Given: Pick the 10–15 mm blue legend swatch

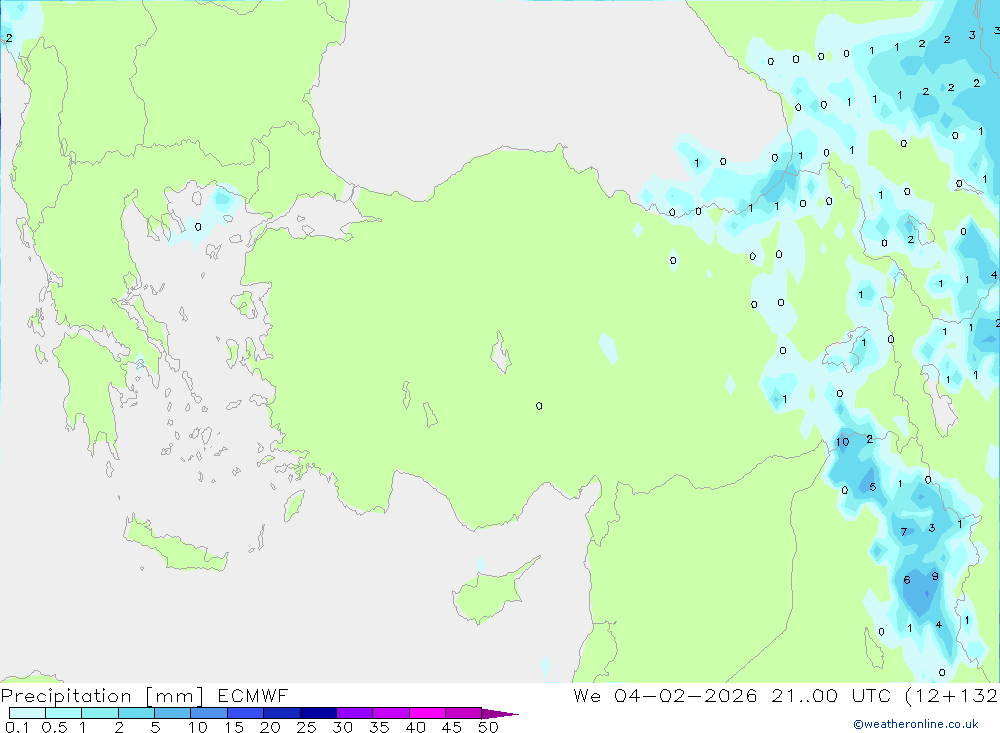Looking at the screenshot, I should coord(209,713).
